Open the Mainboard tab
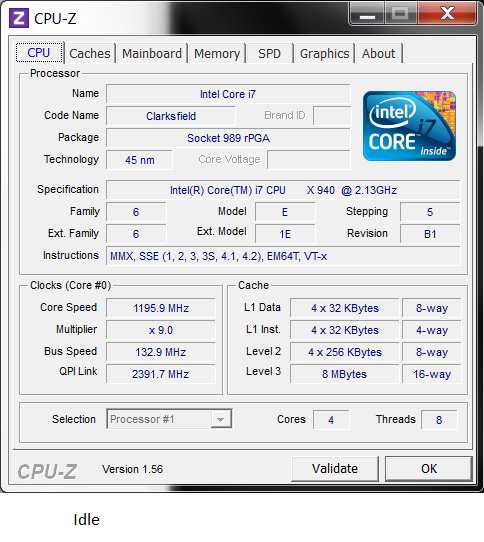Screen dimensions: 484x542 [x=152, y=54]
